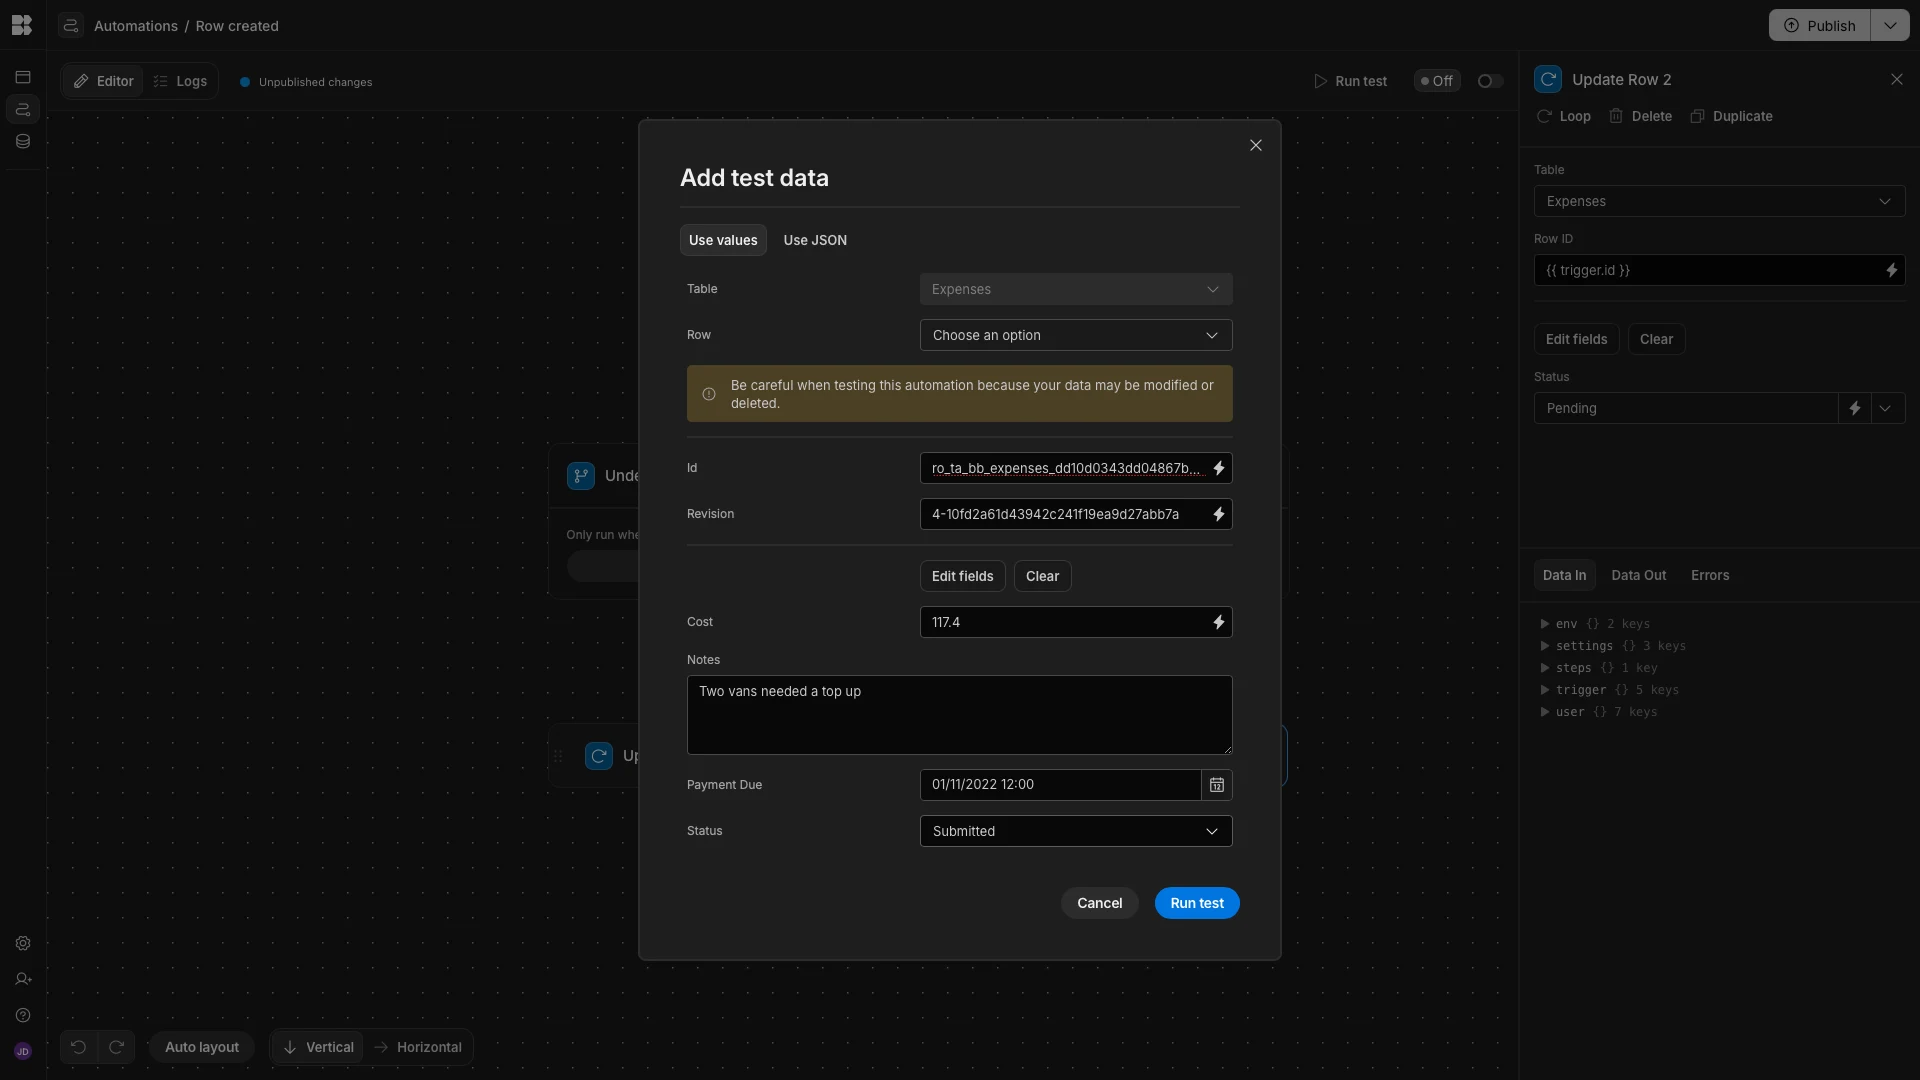The height and width of the screenshot is (1080, 1920).
Task: Open the Row 'Choose an option' dropdown
Action: [1076, 335]
